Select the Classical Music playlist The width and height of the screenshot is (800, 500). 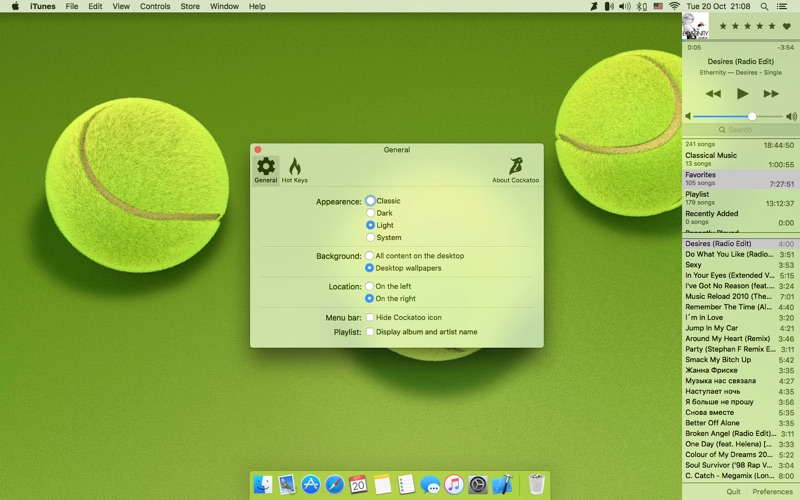pyautogui.click(x=741, y=159)
